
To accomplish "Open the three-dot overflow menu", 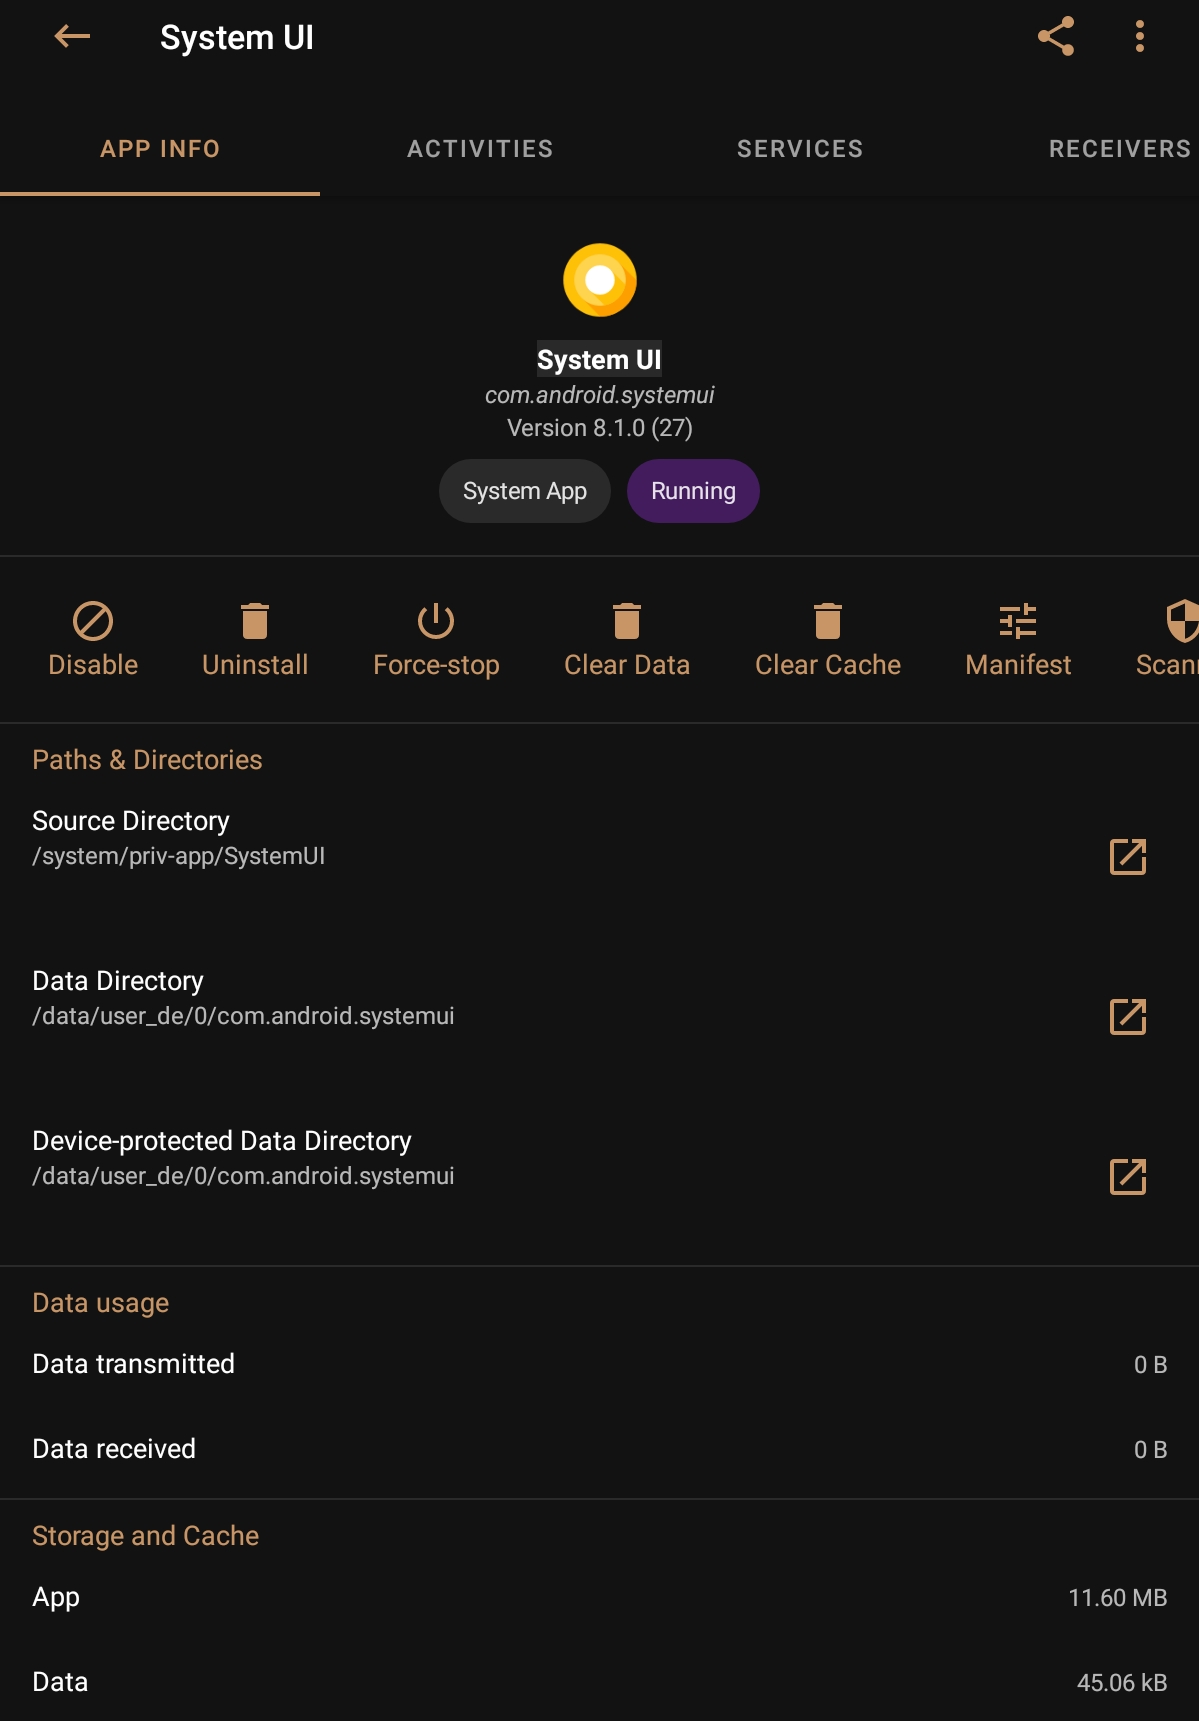I will coord(1139,37).
